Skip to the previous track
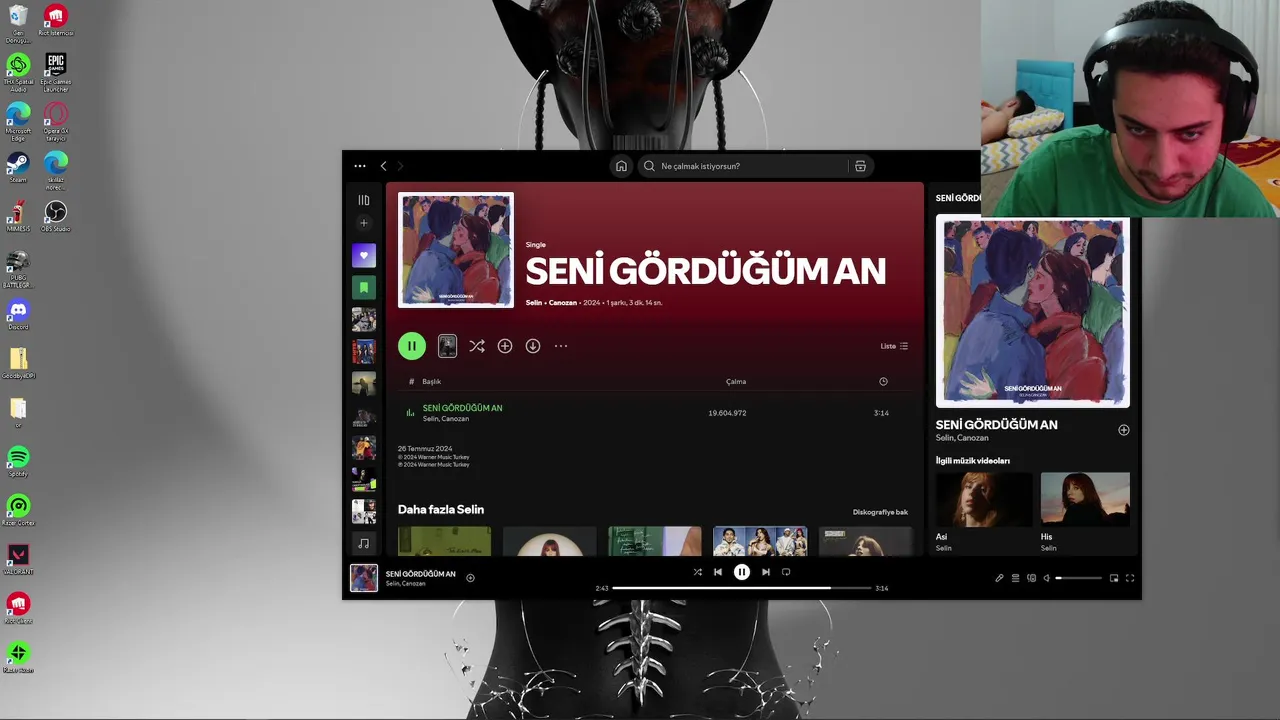Viewport: 1280px width, 720px height. click(x=717, y=572)
